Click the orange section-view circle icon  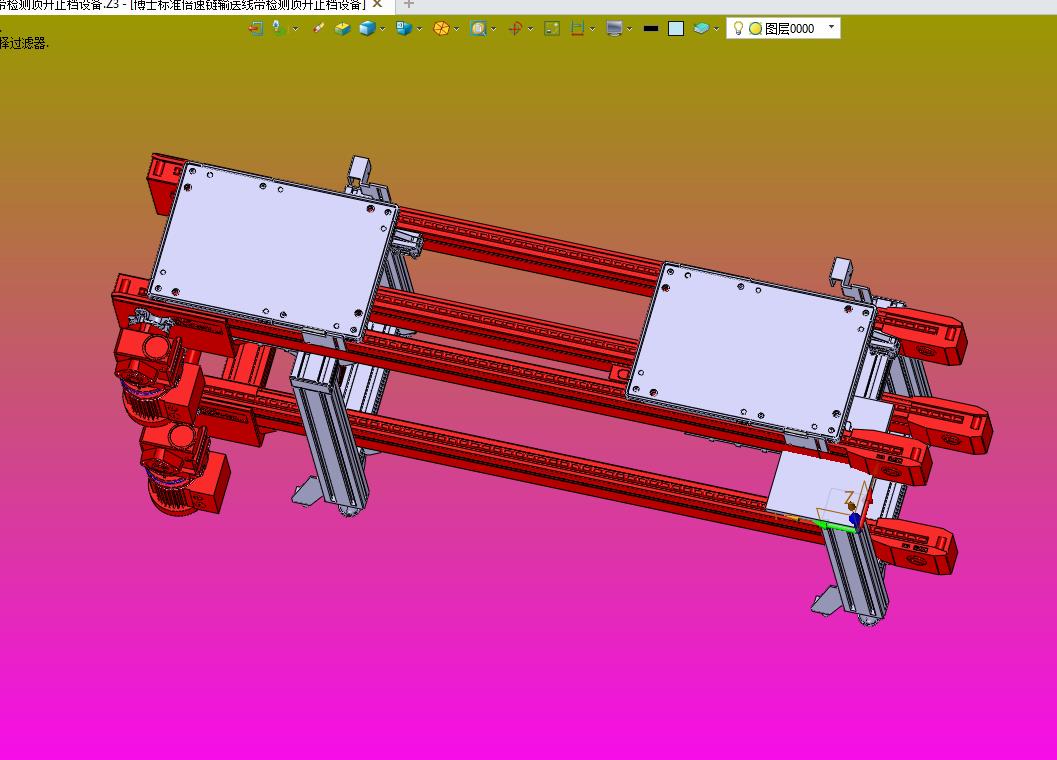[x=441, y=28]
